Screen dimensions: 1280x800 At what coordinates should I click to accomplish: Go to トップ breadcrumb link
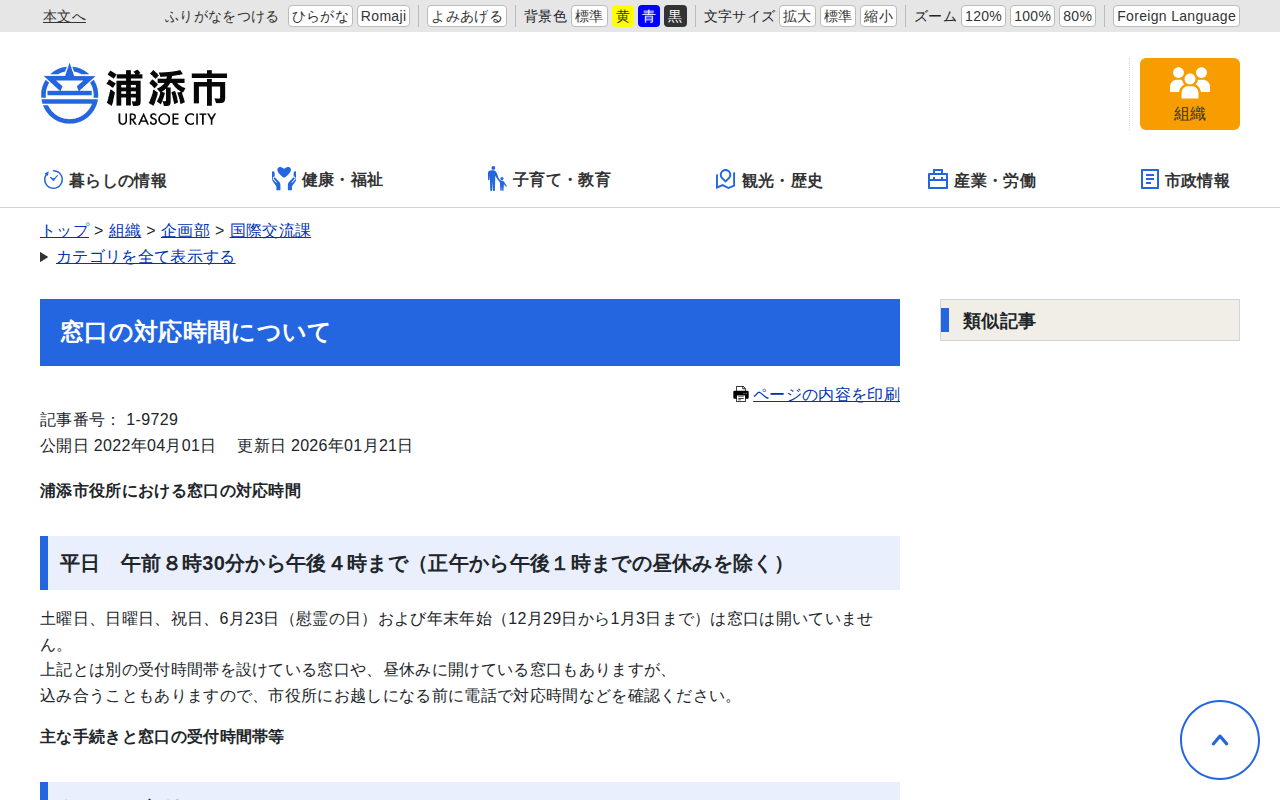pyautogui.click(x=65, y=231)
